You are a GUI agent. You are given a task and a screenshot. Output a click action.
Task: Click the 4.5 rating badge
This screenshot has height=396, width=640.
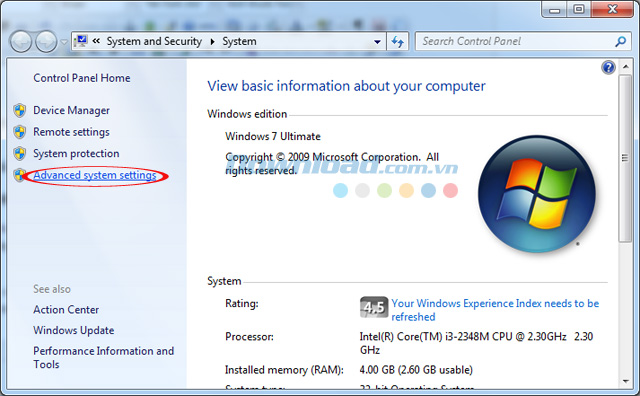374,307
